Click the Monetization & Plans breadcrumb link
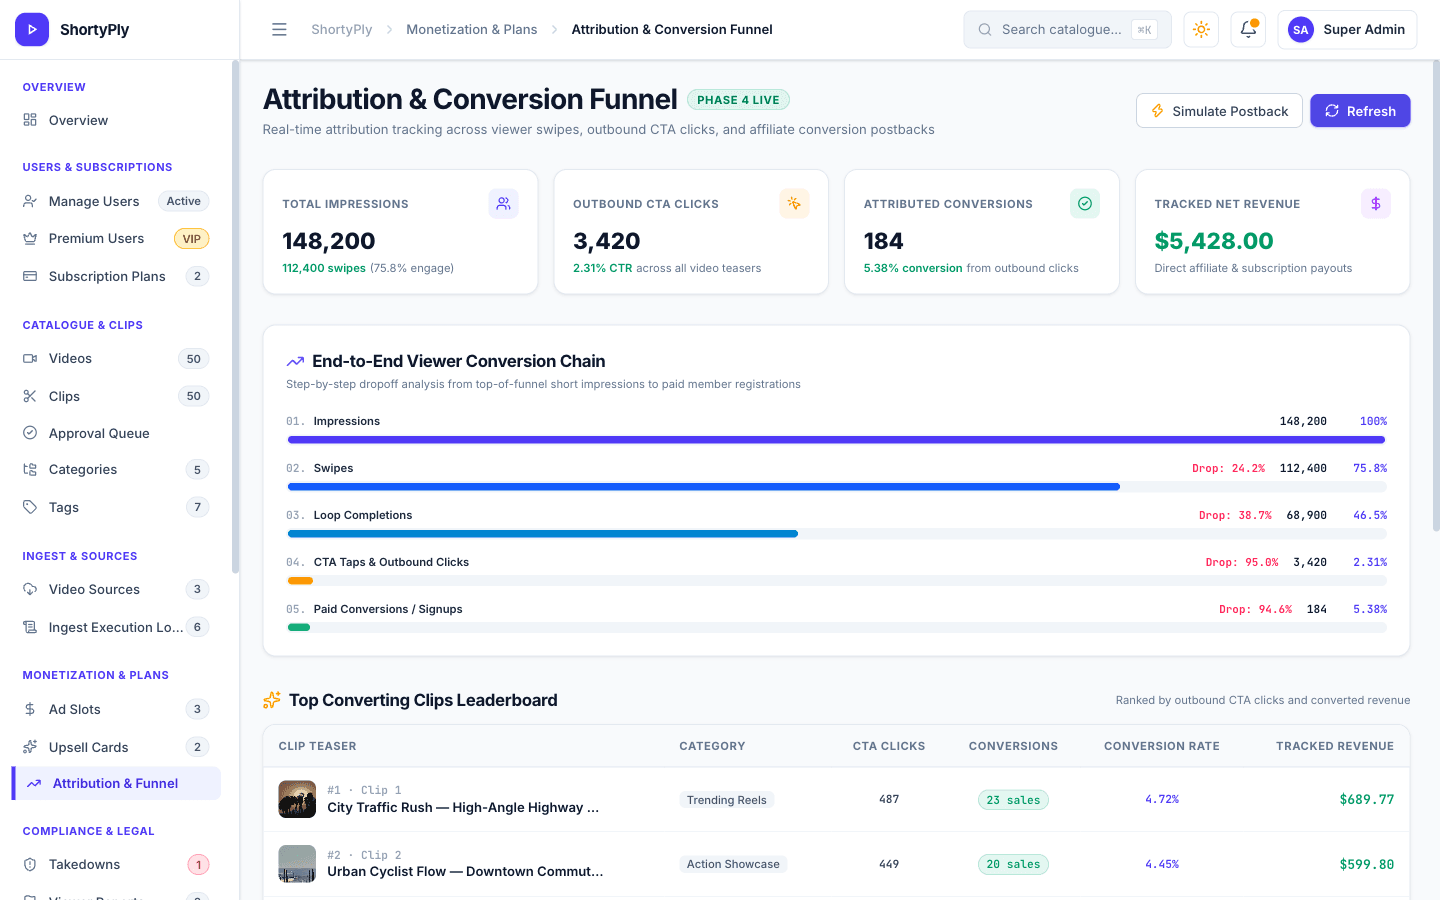The height and width of the screenshot is (900, 1440). click(x=472, y=30)
